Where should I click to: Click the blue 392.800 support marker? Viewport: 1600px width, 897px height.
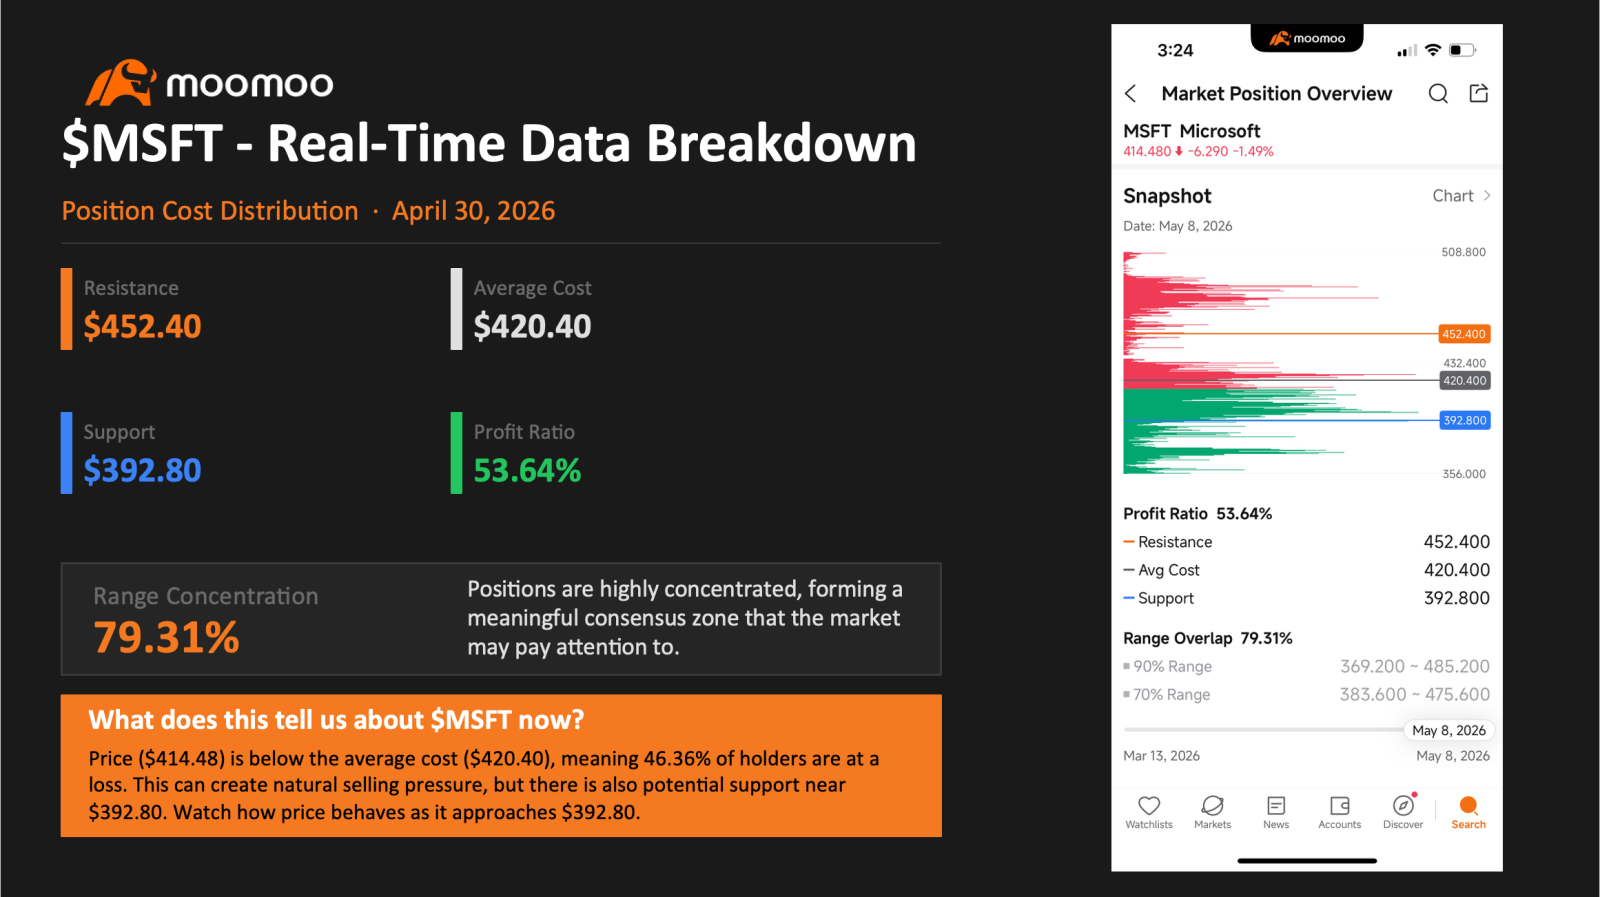(x=1464, y=421)
